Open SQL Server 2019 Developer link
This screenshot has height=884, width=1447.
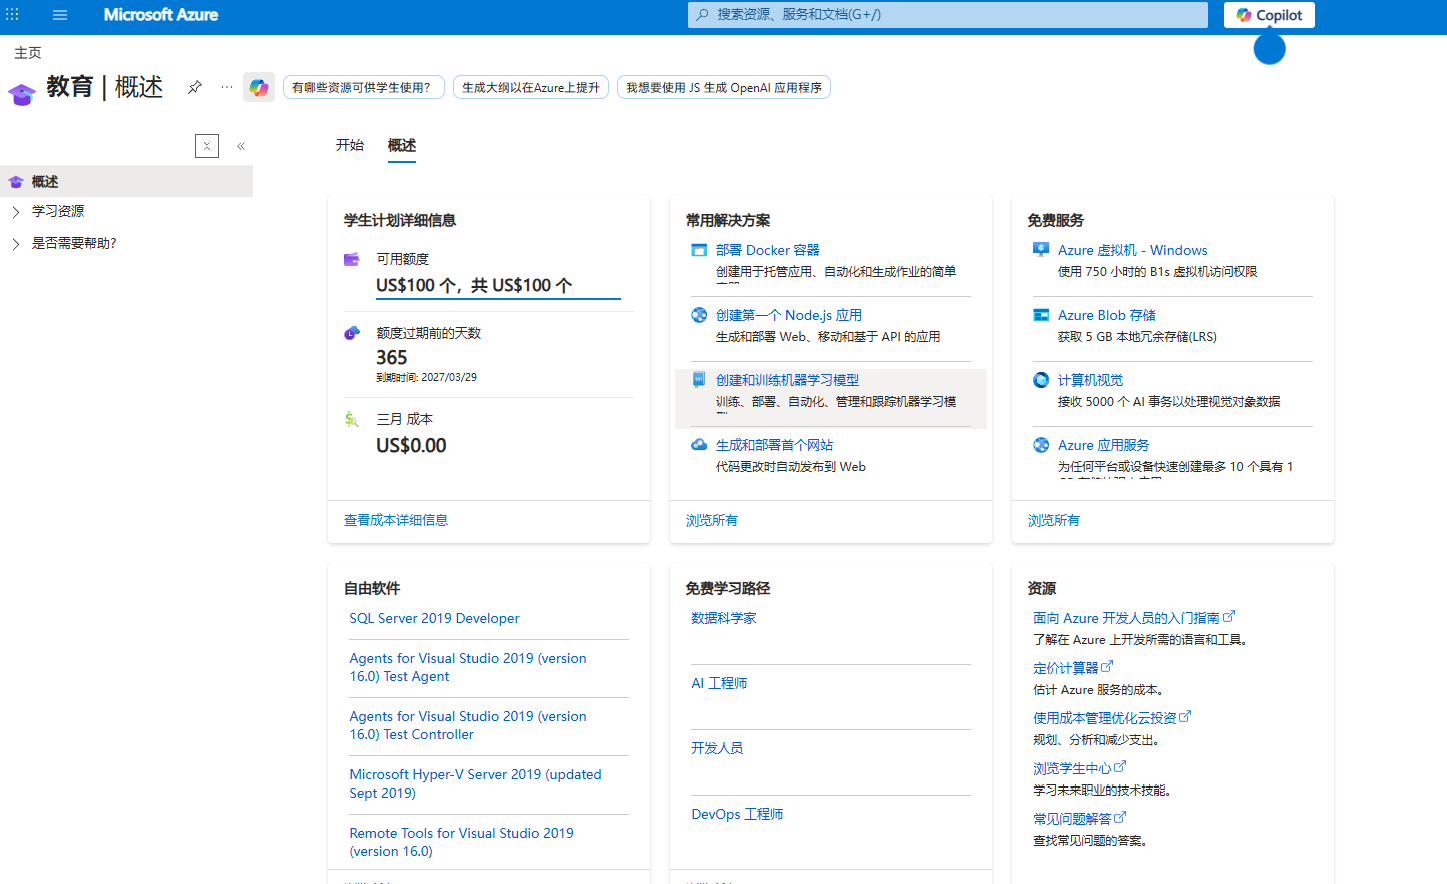click(x=434, y=618)
